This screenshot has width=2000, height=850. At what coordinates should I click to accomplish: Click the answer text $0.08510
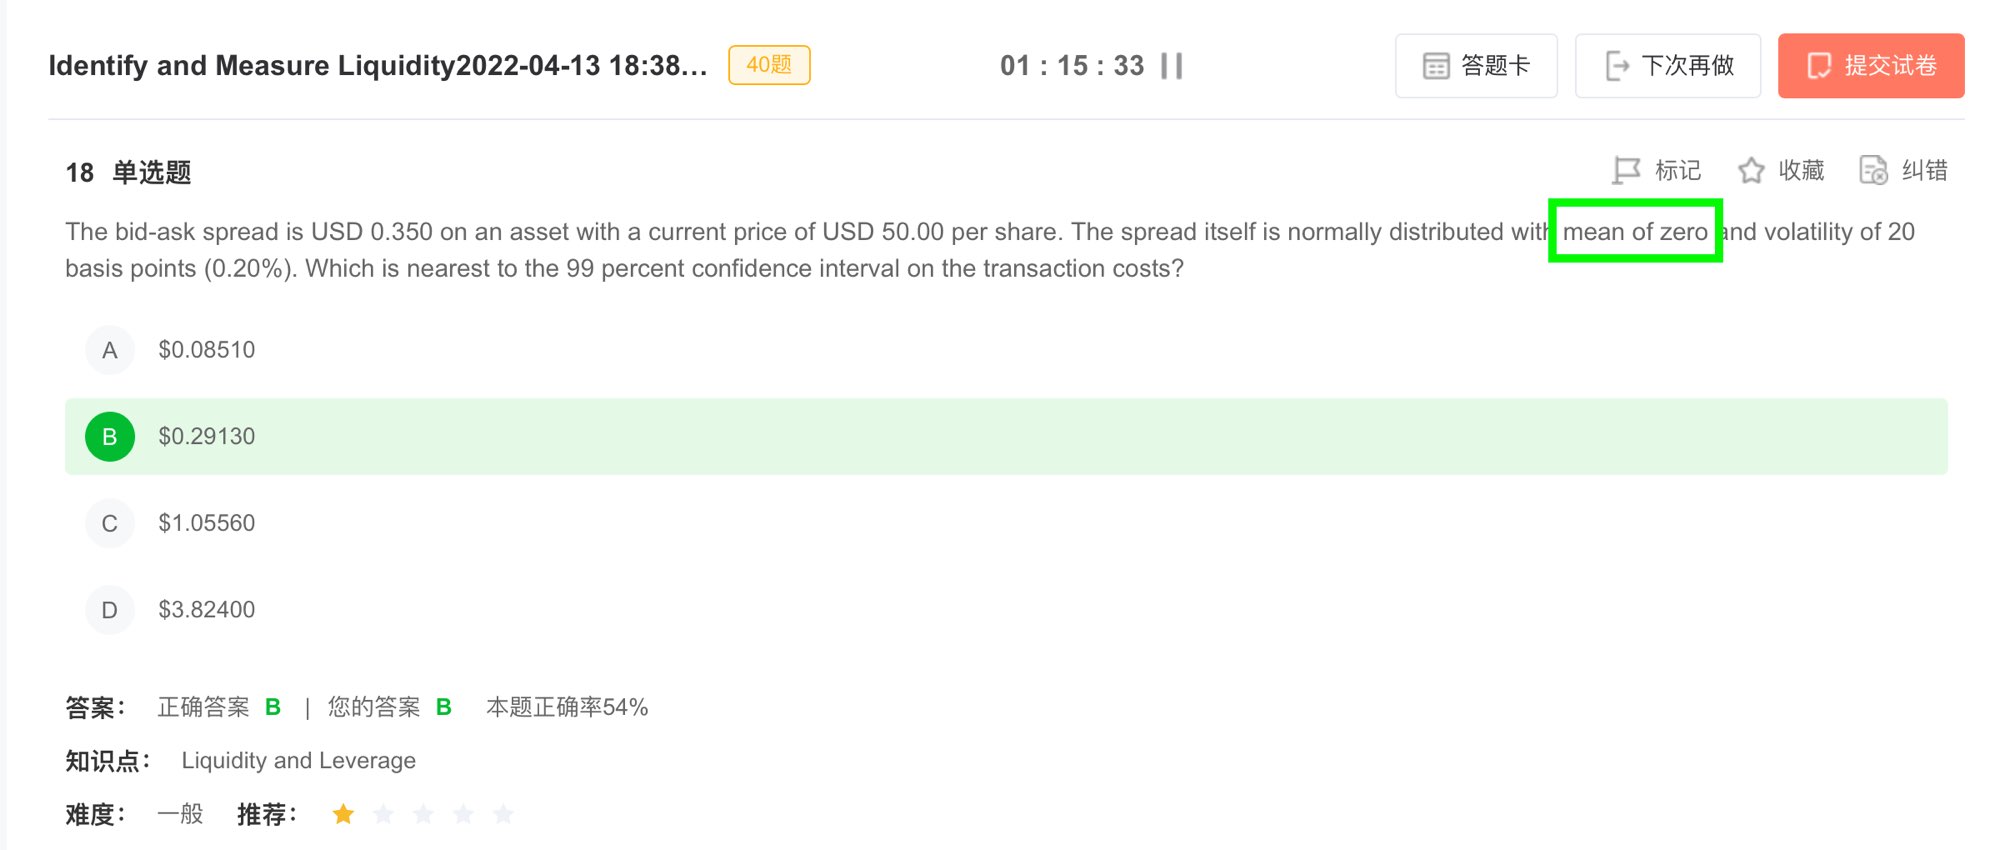point(207,350)
